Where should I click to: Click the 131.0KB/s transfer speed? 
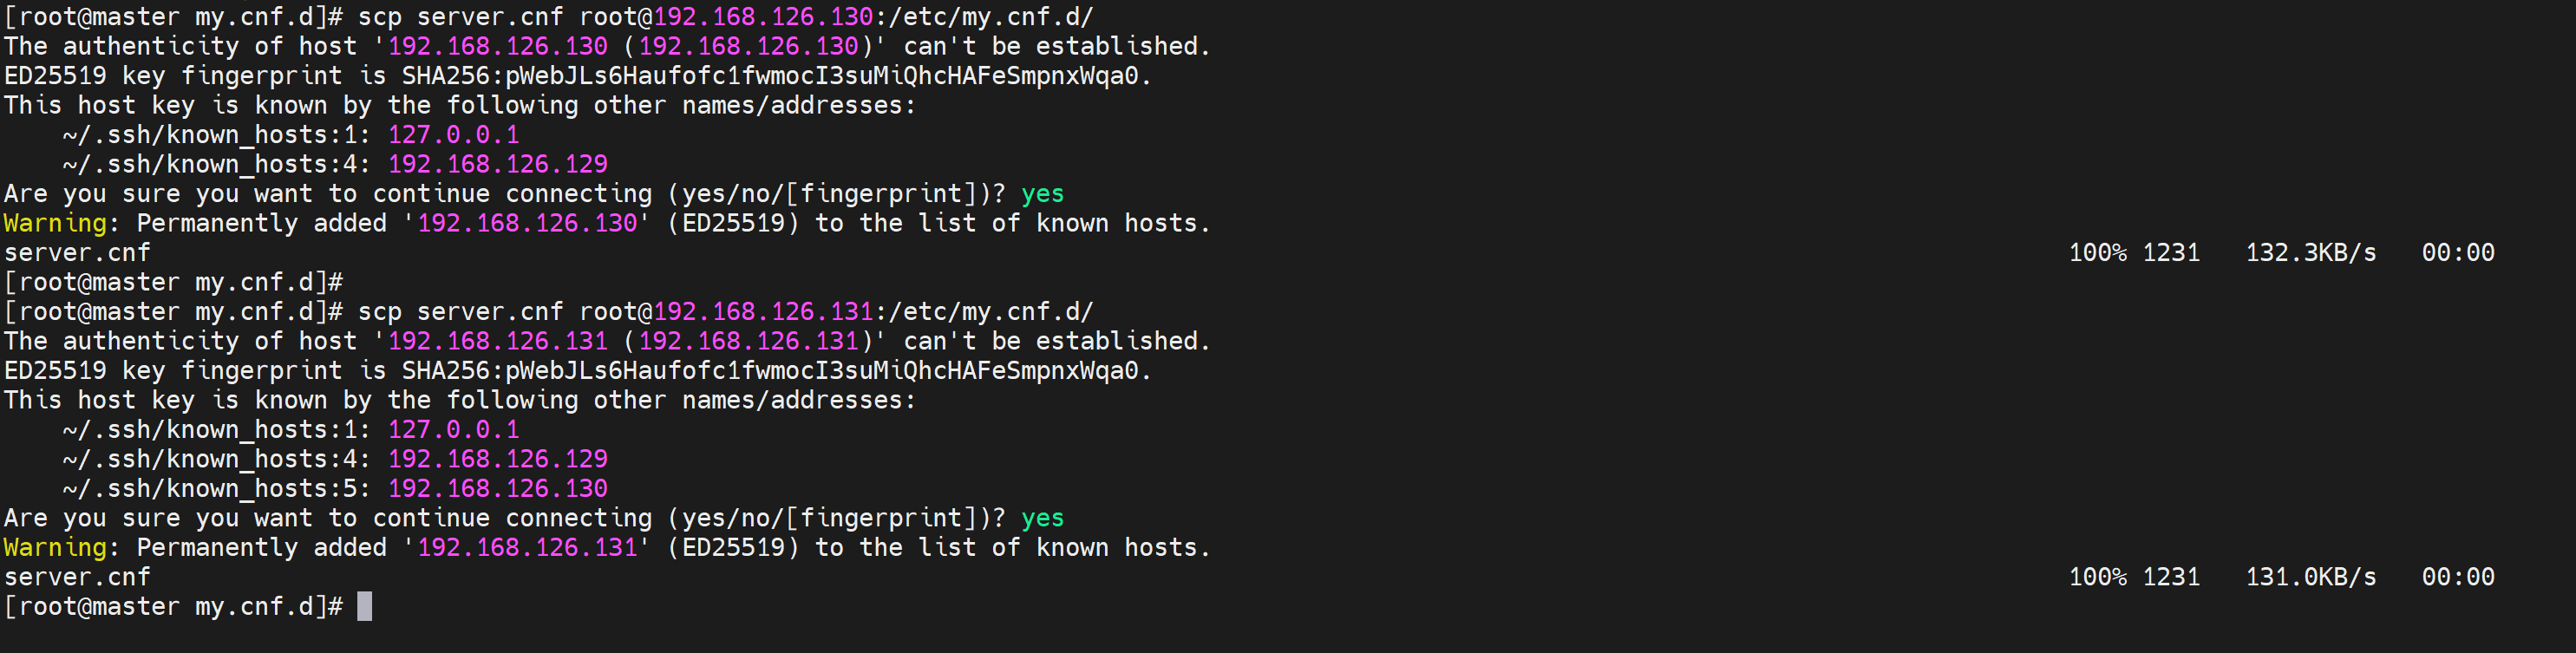(2310, 577)
